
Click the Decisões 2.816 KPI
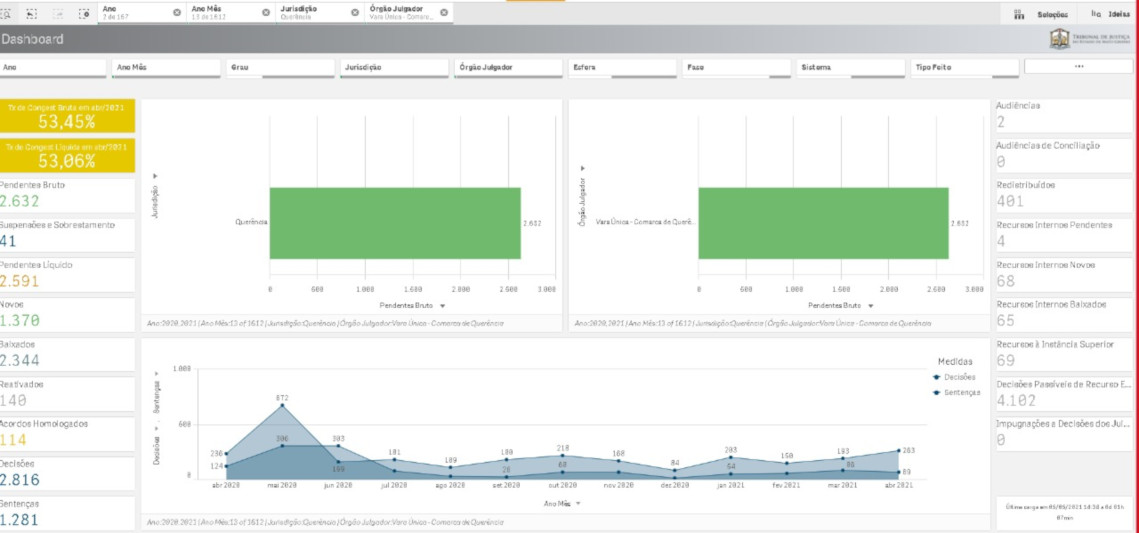[x=68, y=473]
